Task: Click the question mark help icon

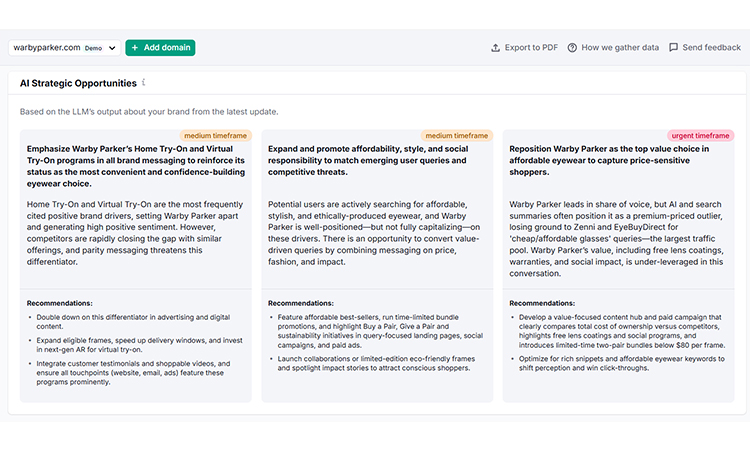Action: [572, 48]
